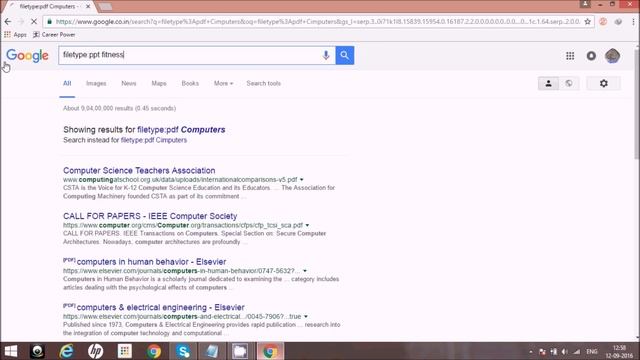Close the filetype:pdf Computers tab
Viewport: 640px width, 360px height.
88,7
